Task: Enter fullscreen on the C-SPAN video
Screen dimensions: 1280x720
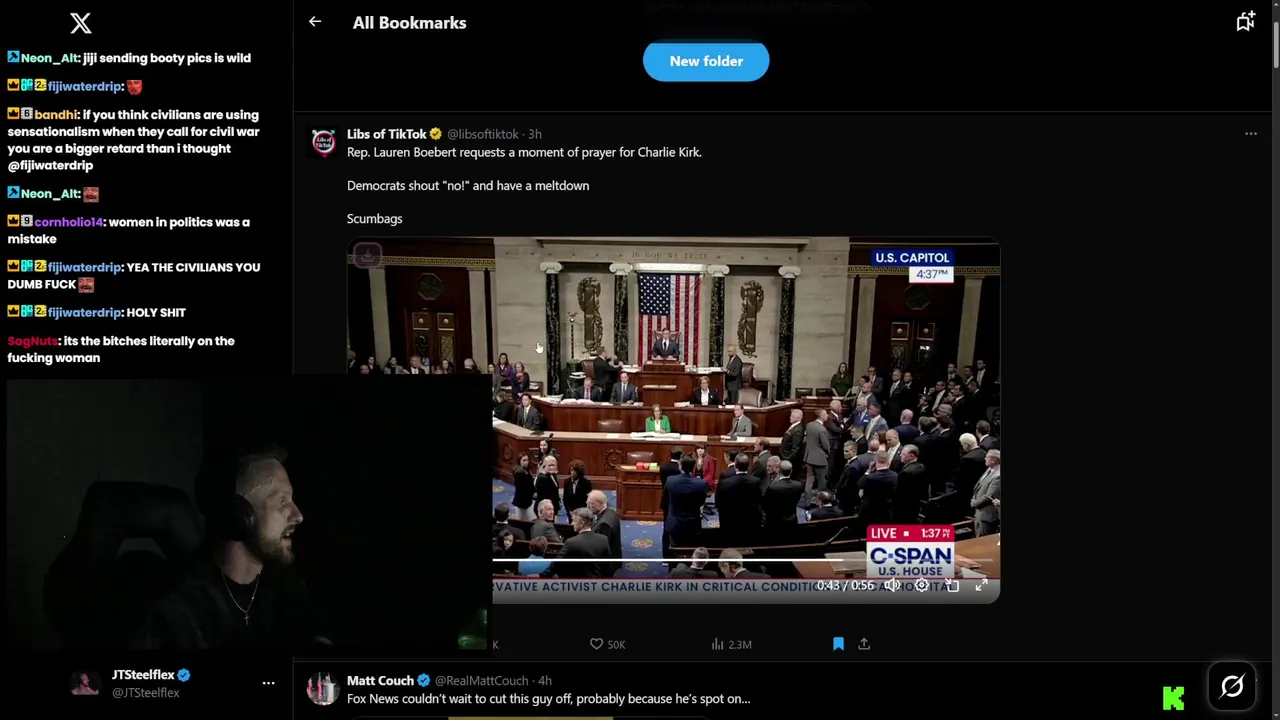Action: tap(981, 585)
